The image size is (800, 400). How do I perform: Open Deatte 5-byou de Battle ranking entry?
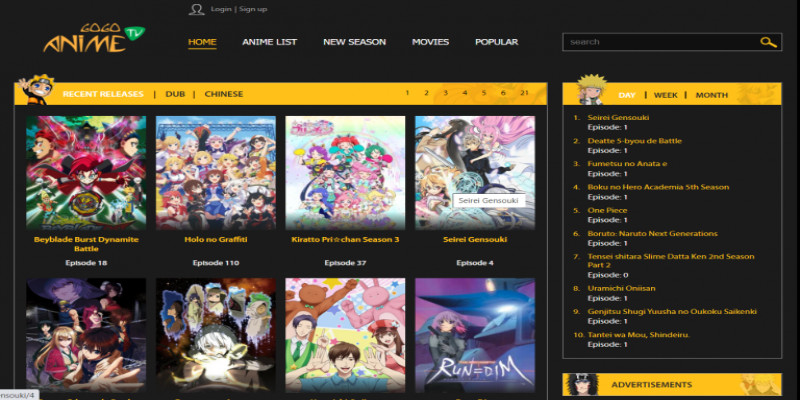point(634,141)
